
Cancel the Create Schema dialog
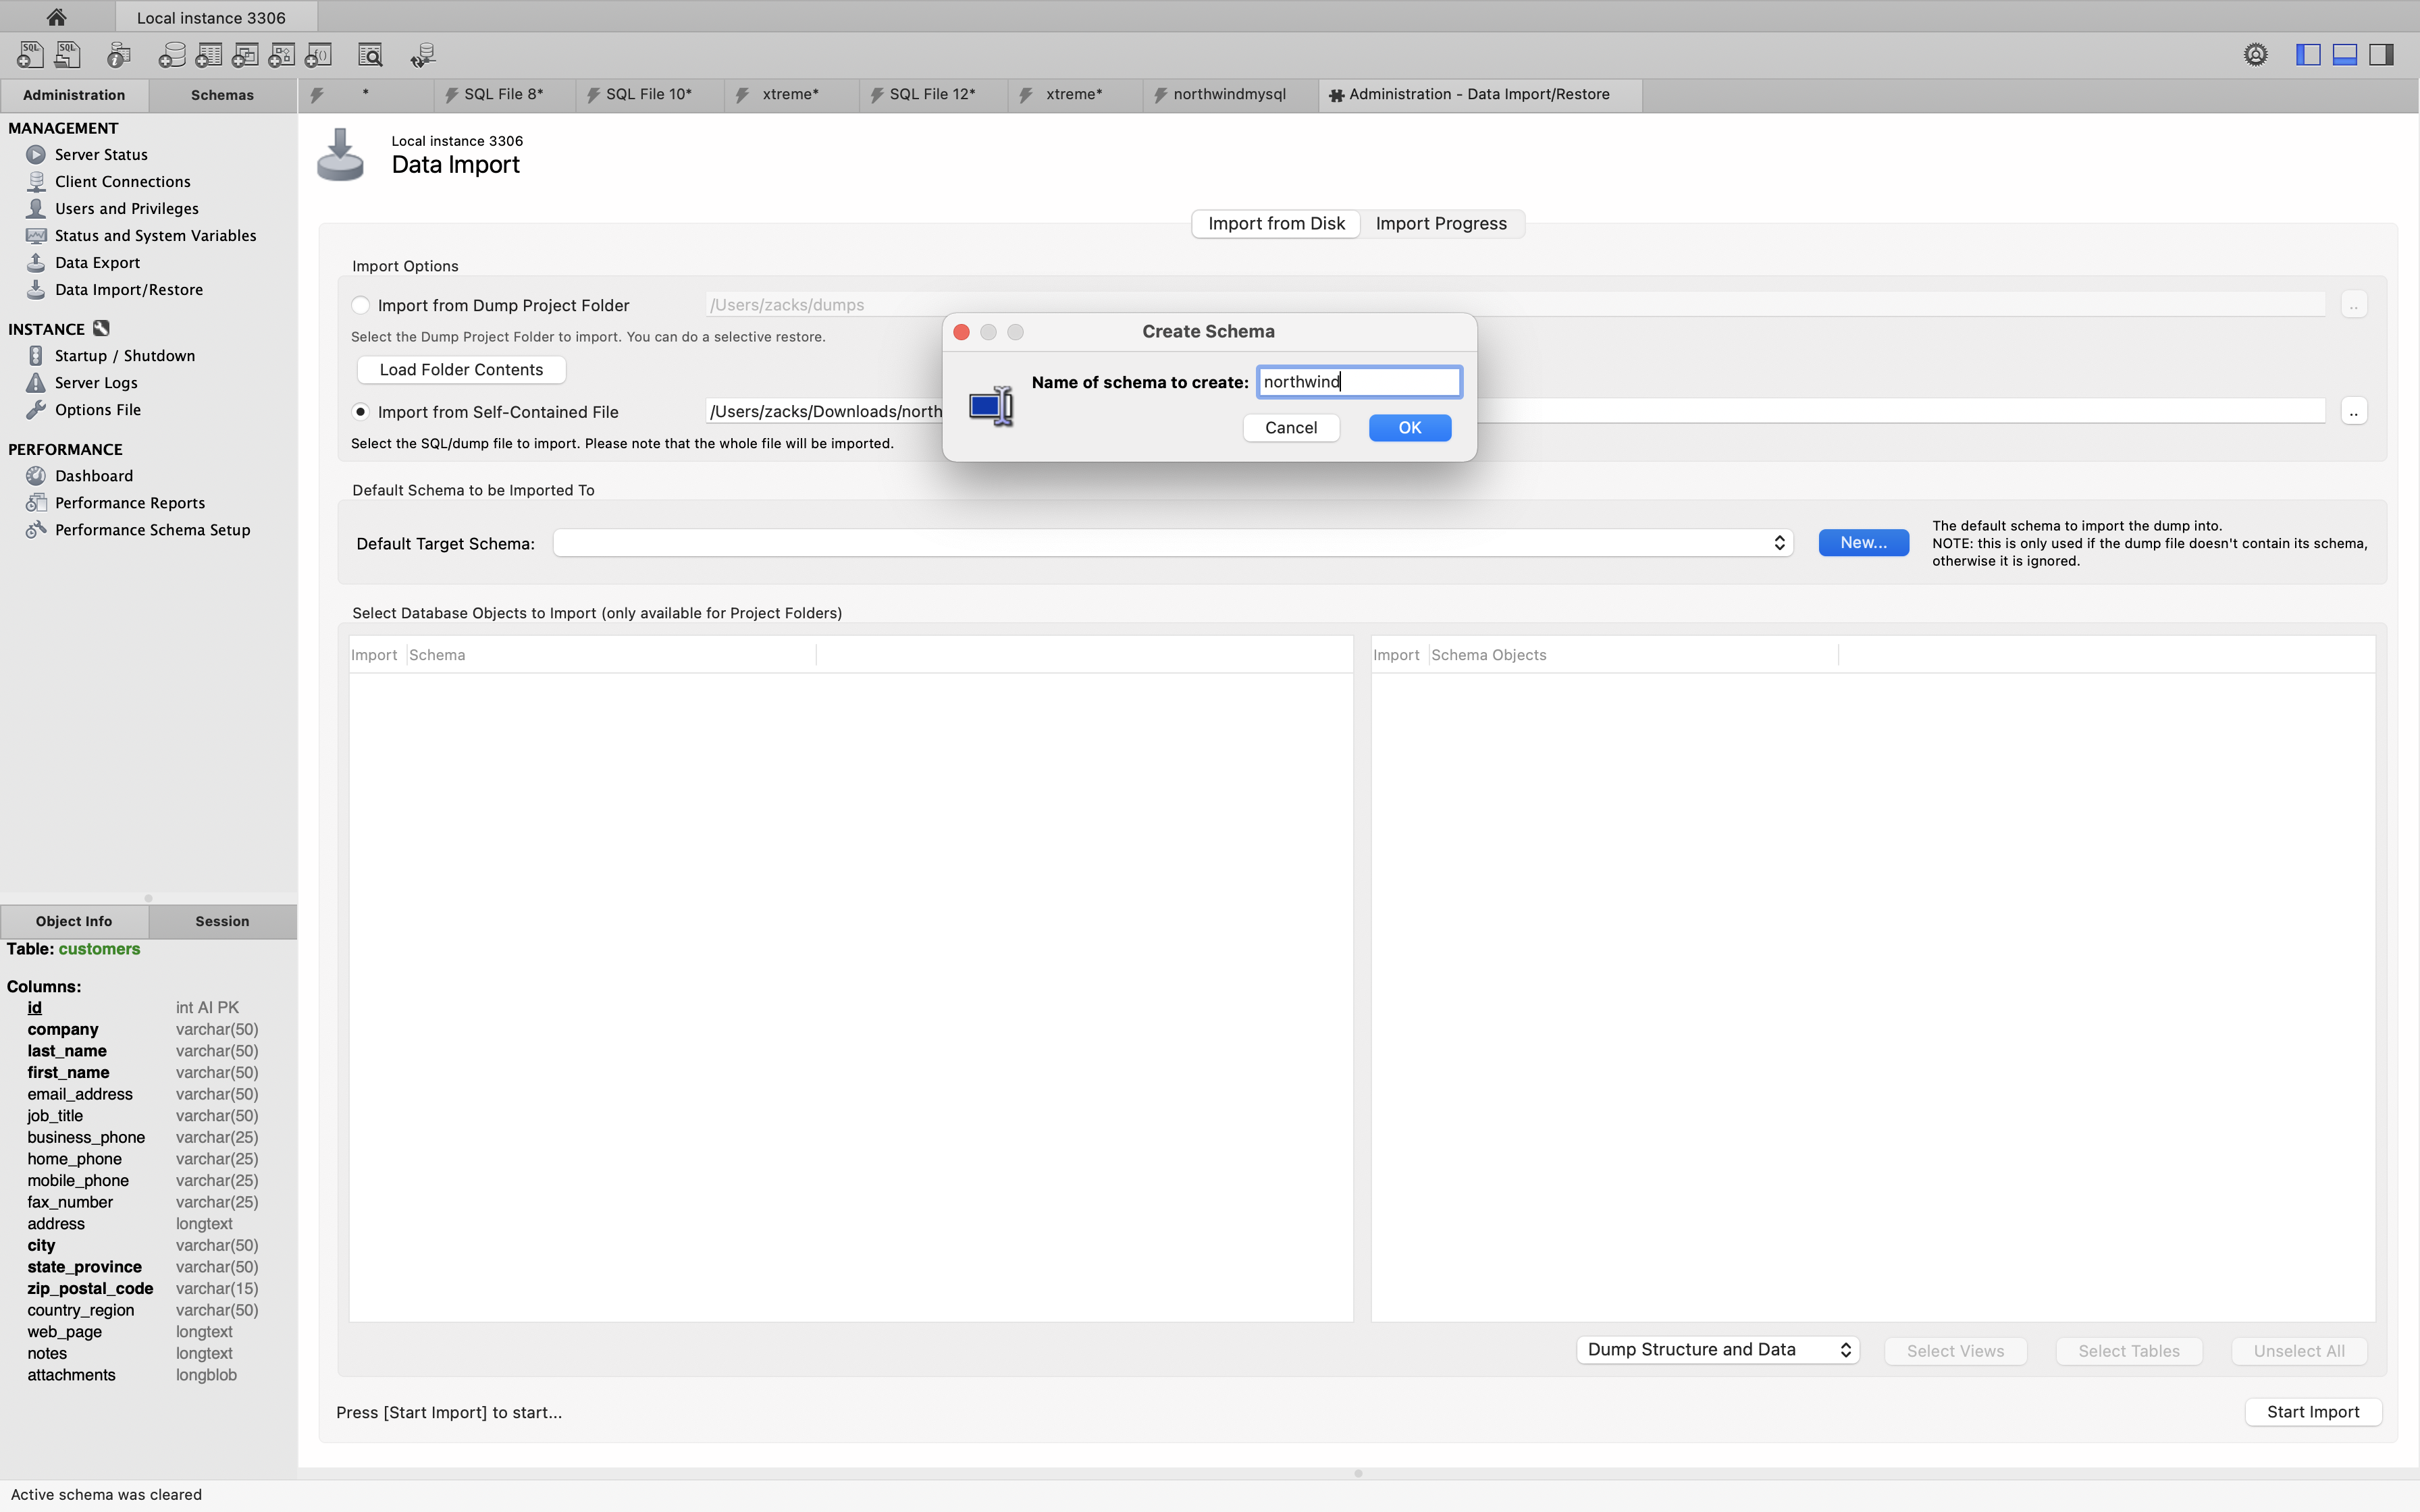coord(1290,428)
